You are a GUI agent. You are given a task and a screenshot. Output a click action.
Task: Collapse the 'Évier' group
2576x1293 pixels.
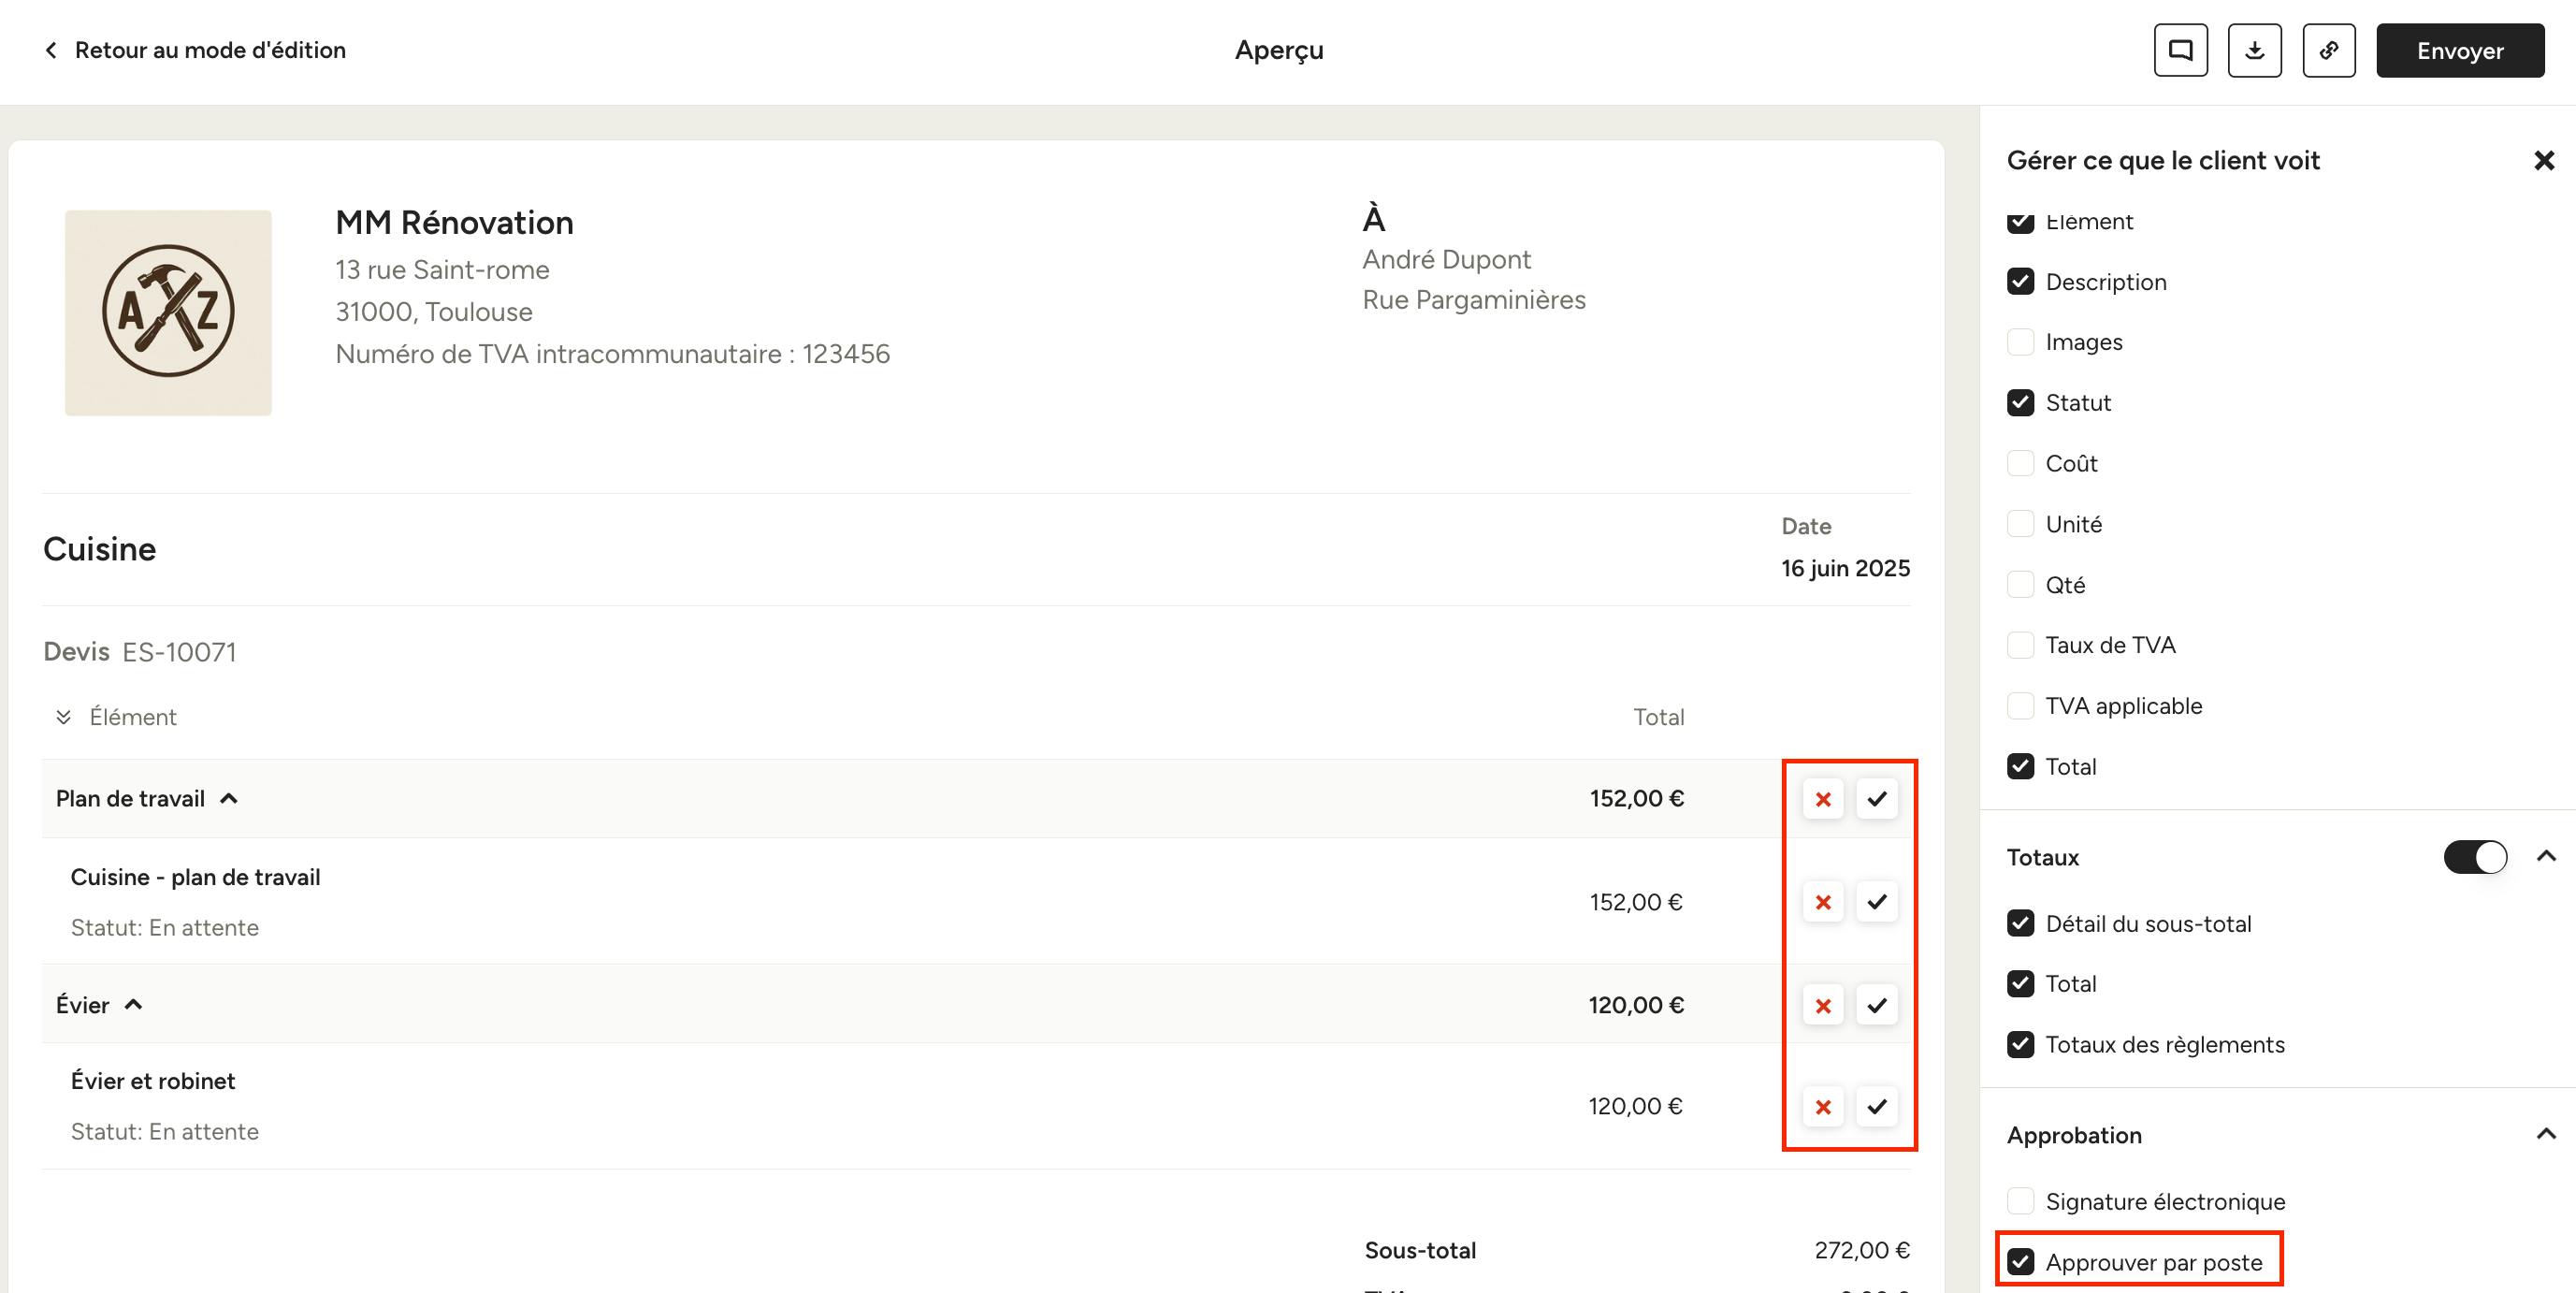click(x=133, y=1005)
